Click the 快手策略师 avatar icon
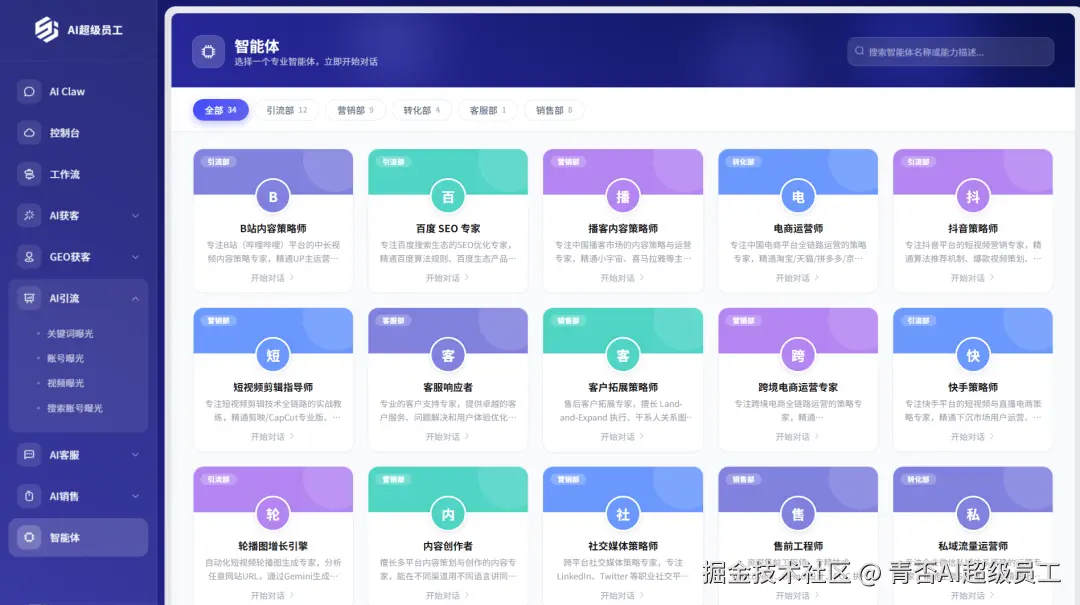Image resolution: width=1080 pixels, height=605 pixels. point(973,355)
